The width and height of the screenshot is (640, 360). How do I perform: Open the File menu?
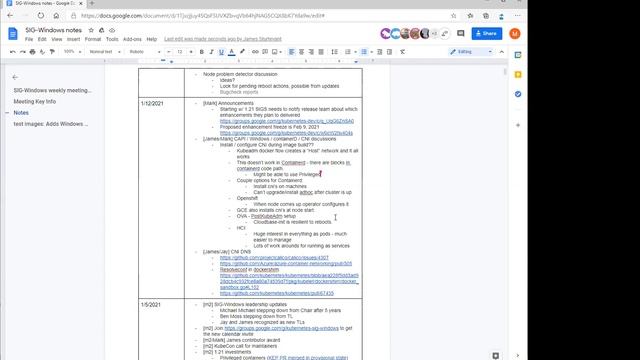tap(29, 39)
